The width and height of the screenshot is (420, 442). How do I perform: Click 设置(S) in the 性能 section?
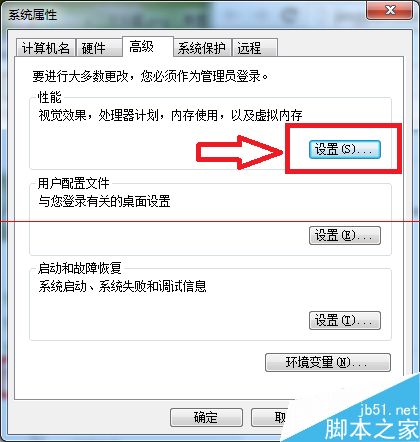[x=345, y=149]
